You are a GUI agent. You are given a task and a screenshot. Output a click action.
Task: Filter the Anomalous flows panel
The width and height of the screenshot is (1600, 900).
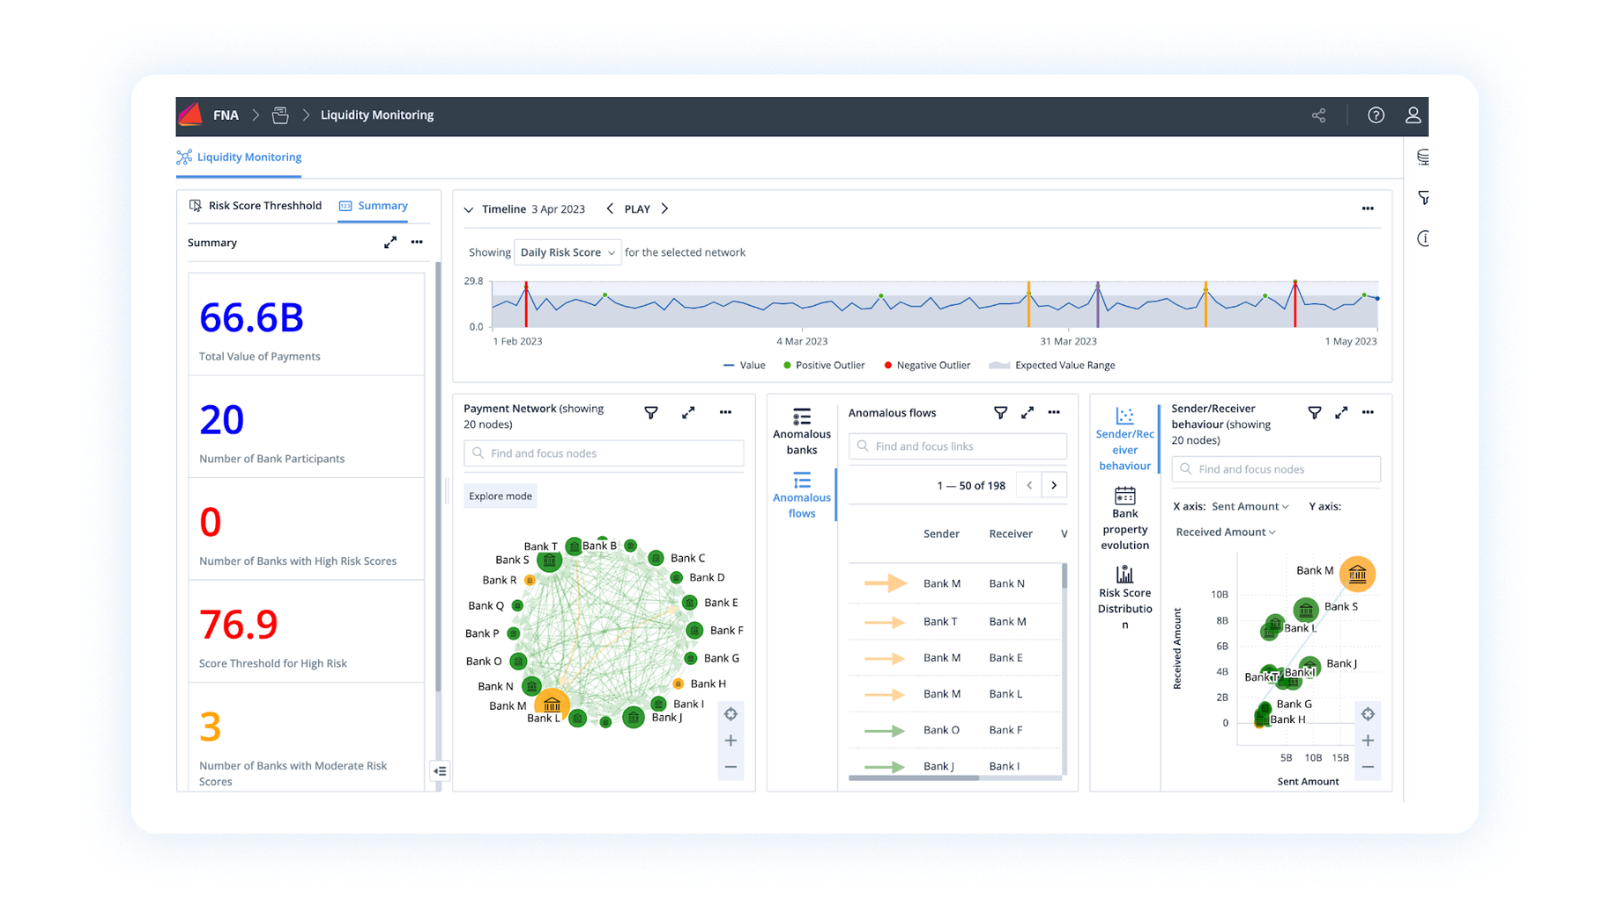(x=1000, y=412)
